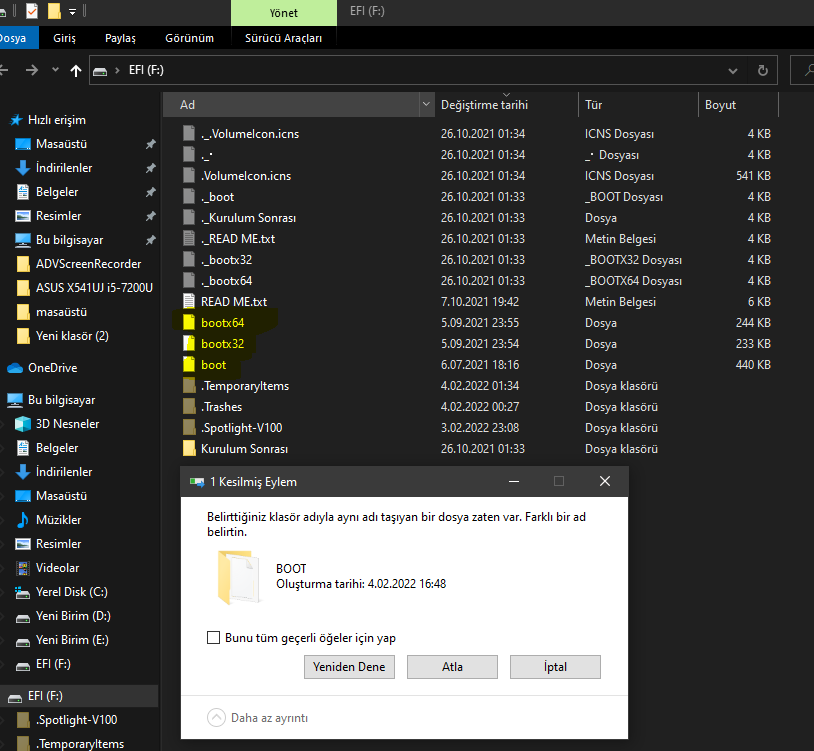Click the Back arrow navigation icon

coord(6,71)
